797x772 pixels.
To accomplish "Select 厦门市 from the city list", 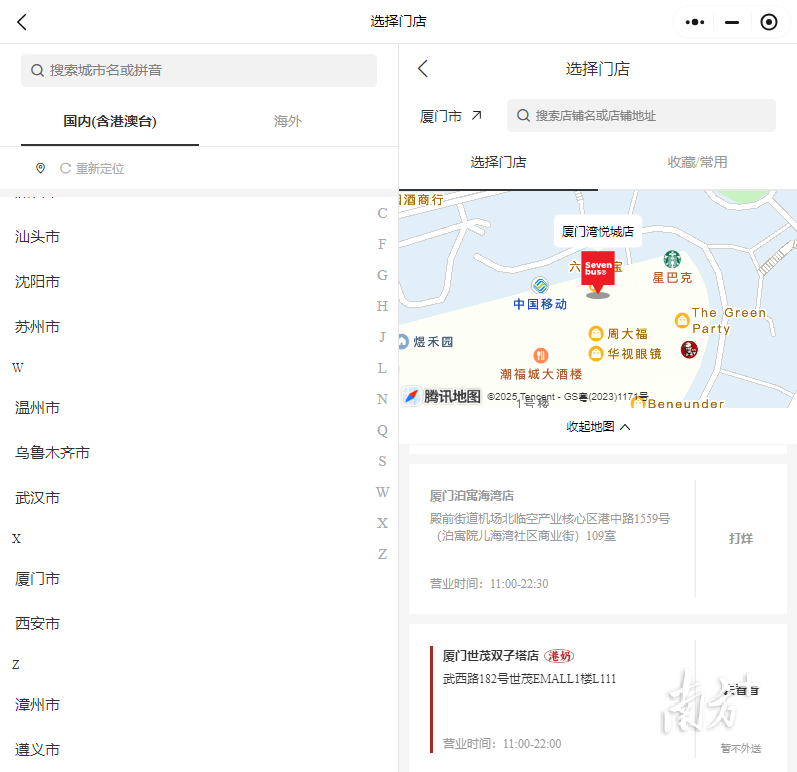I will coord(38,579).
